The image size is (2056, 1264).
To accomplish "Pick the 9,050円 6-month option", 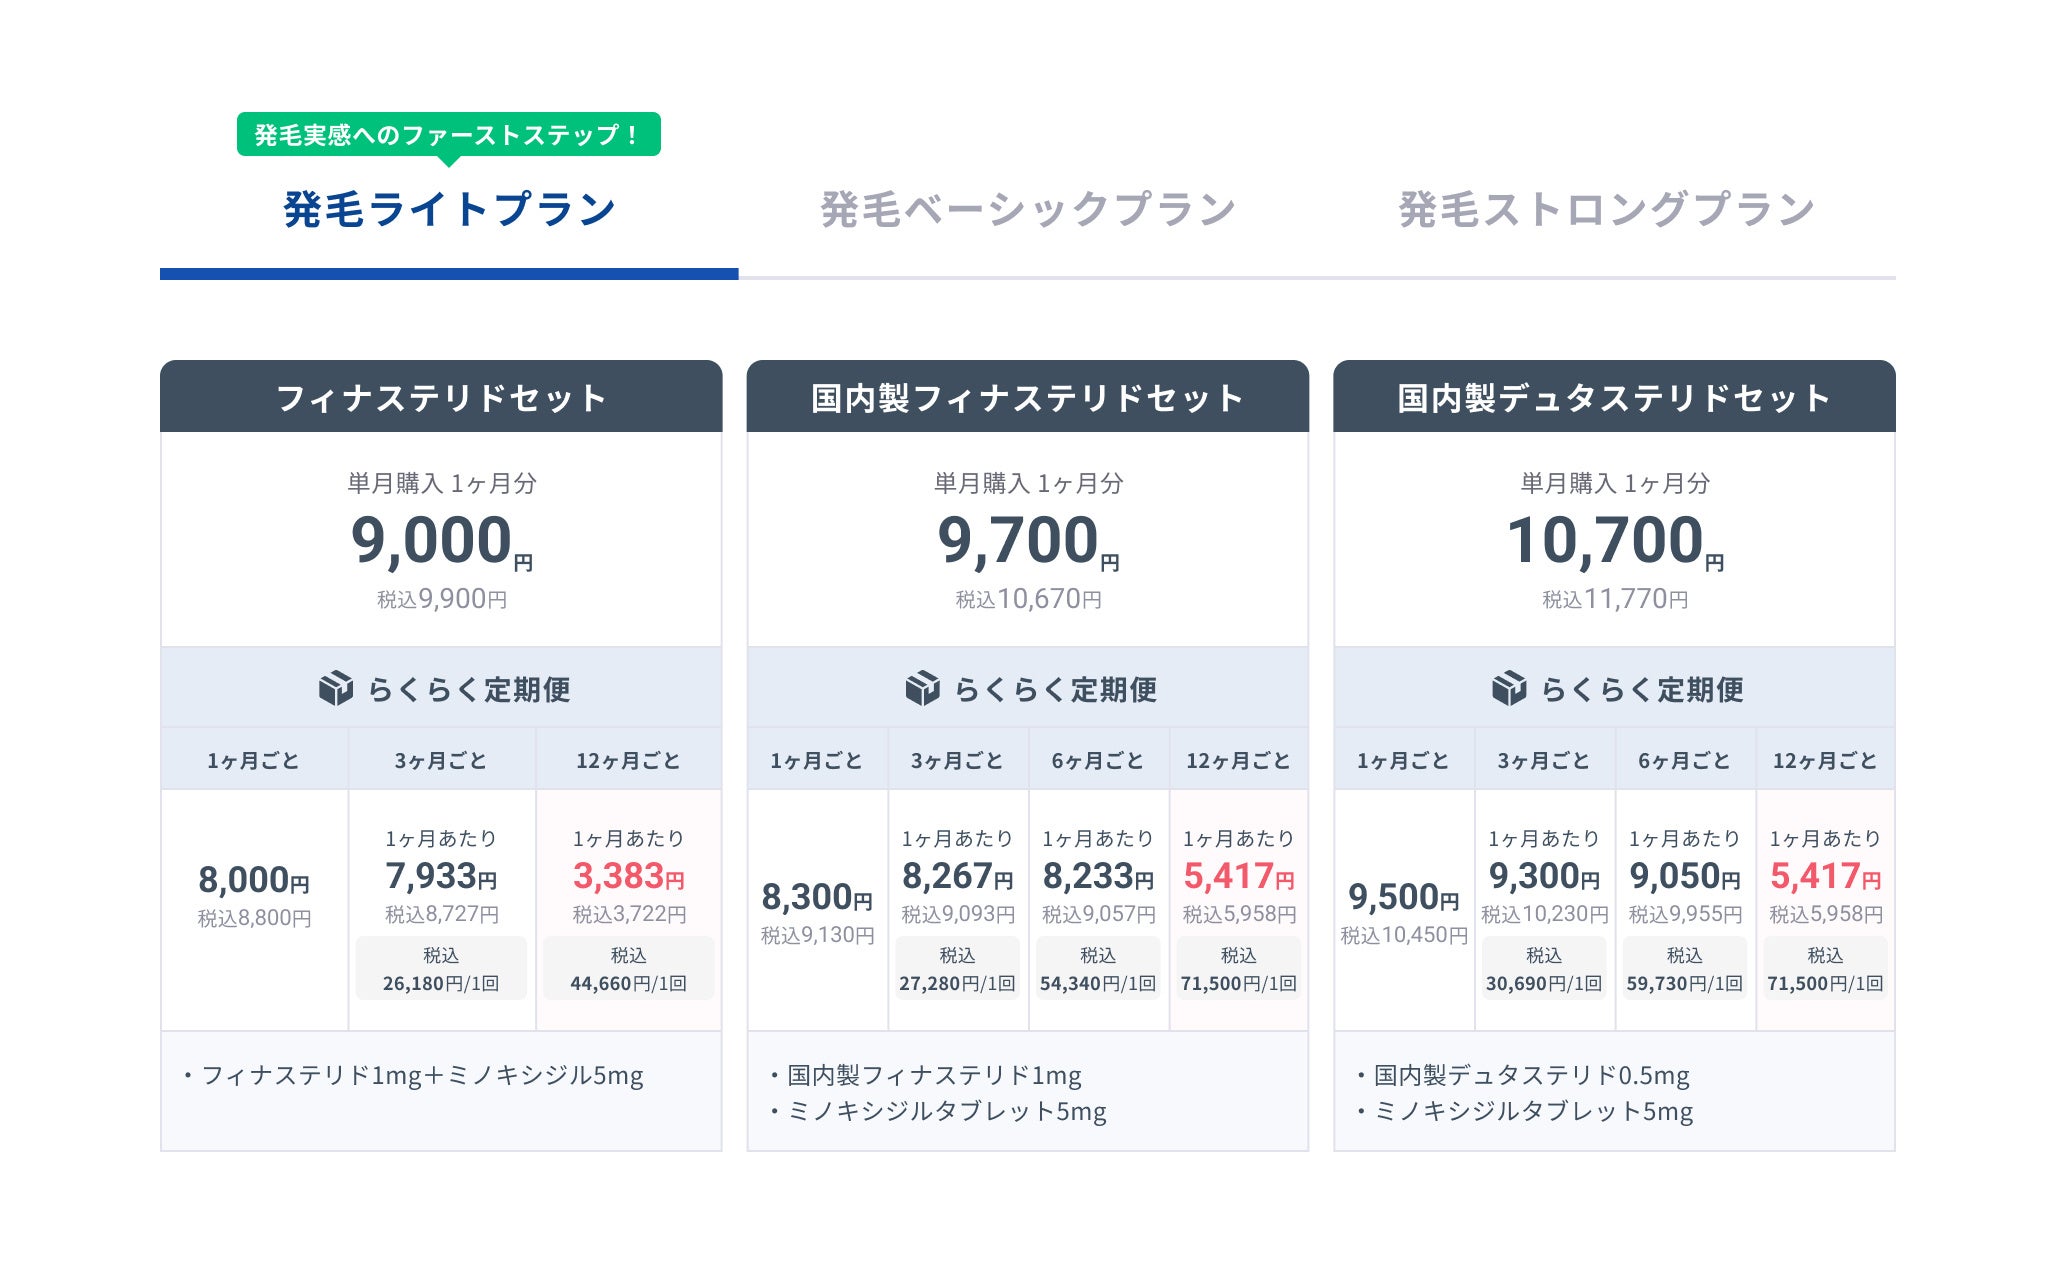I will click(x=1685, y=877).
